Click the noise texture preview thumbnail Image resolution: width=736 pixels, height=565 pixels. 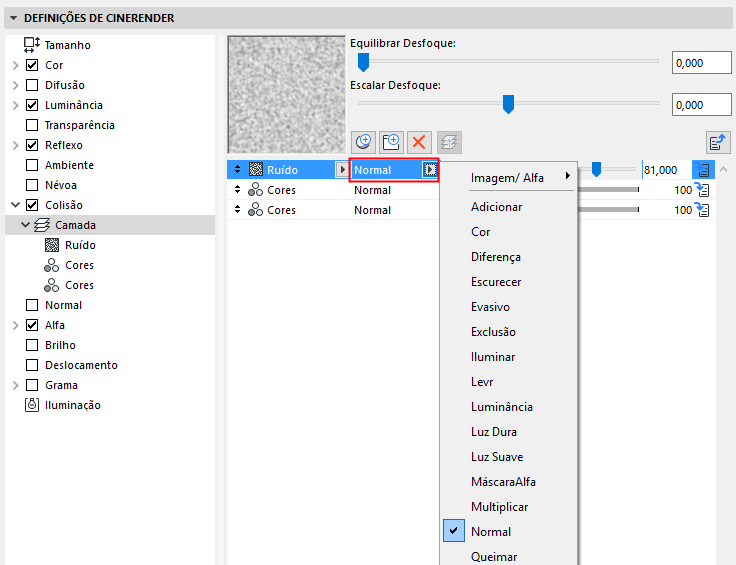click(286, 95)
